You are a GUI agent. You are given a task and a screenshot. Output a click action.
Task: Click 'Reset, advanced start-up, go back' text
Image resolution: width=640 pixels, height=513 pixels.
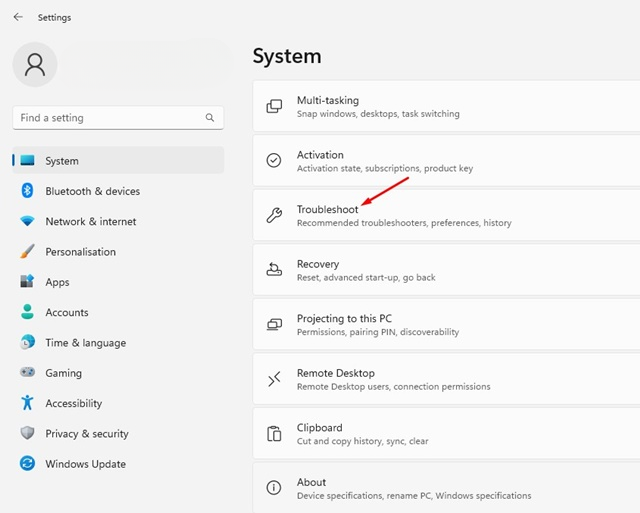[366, 278]
